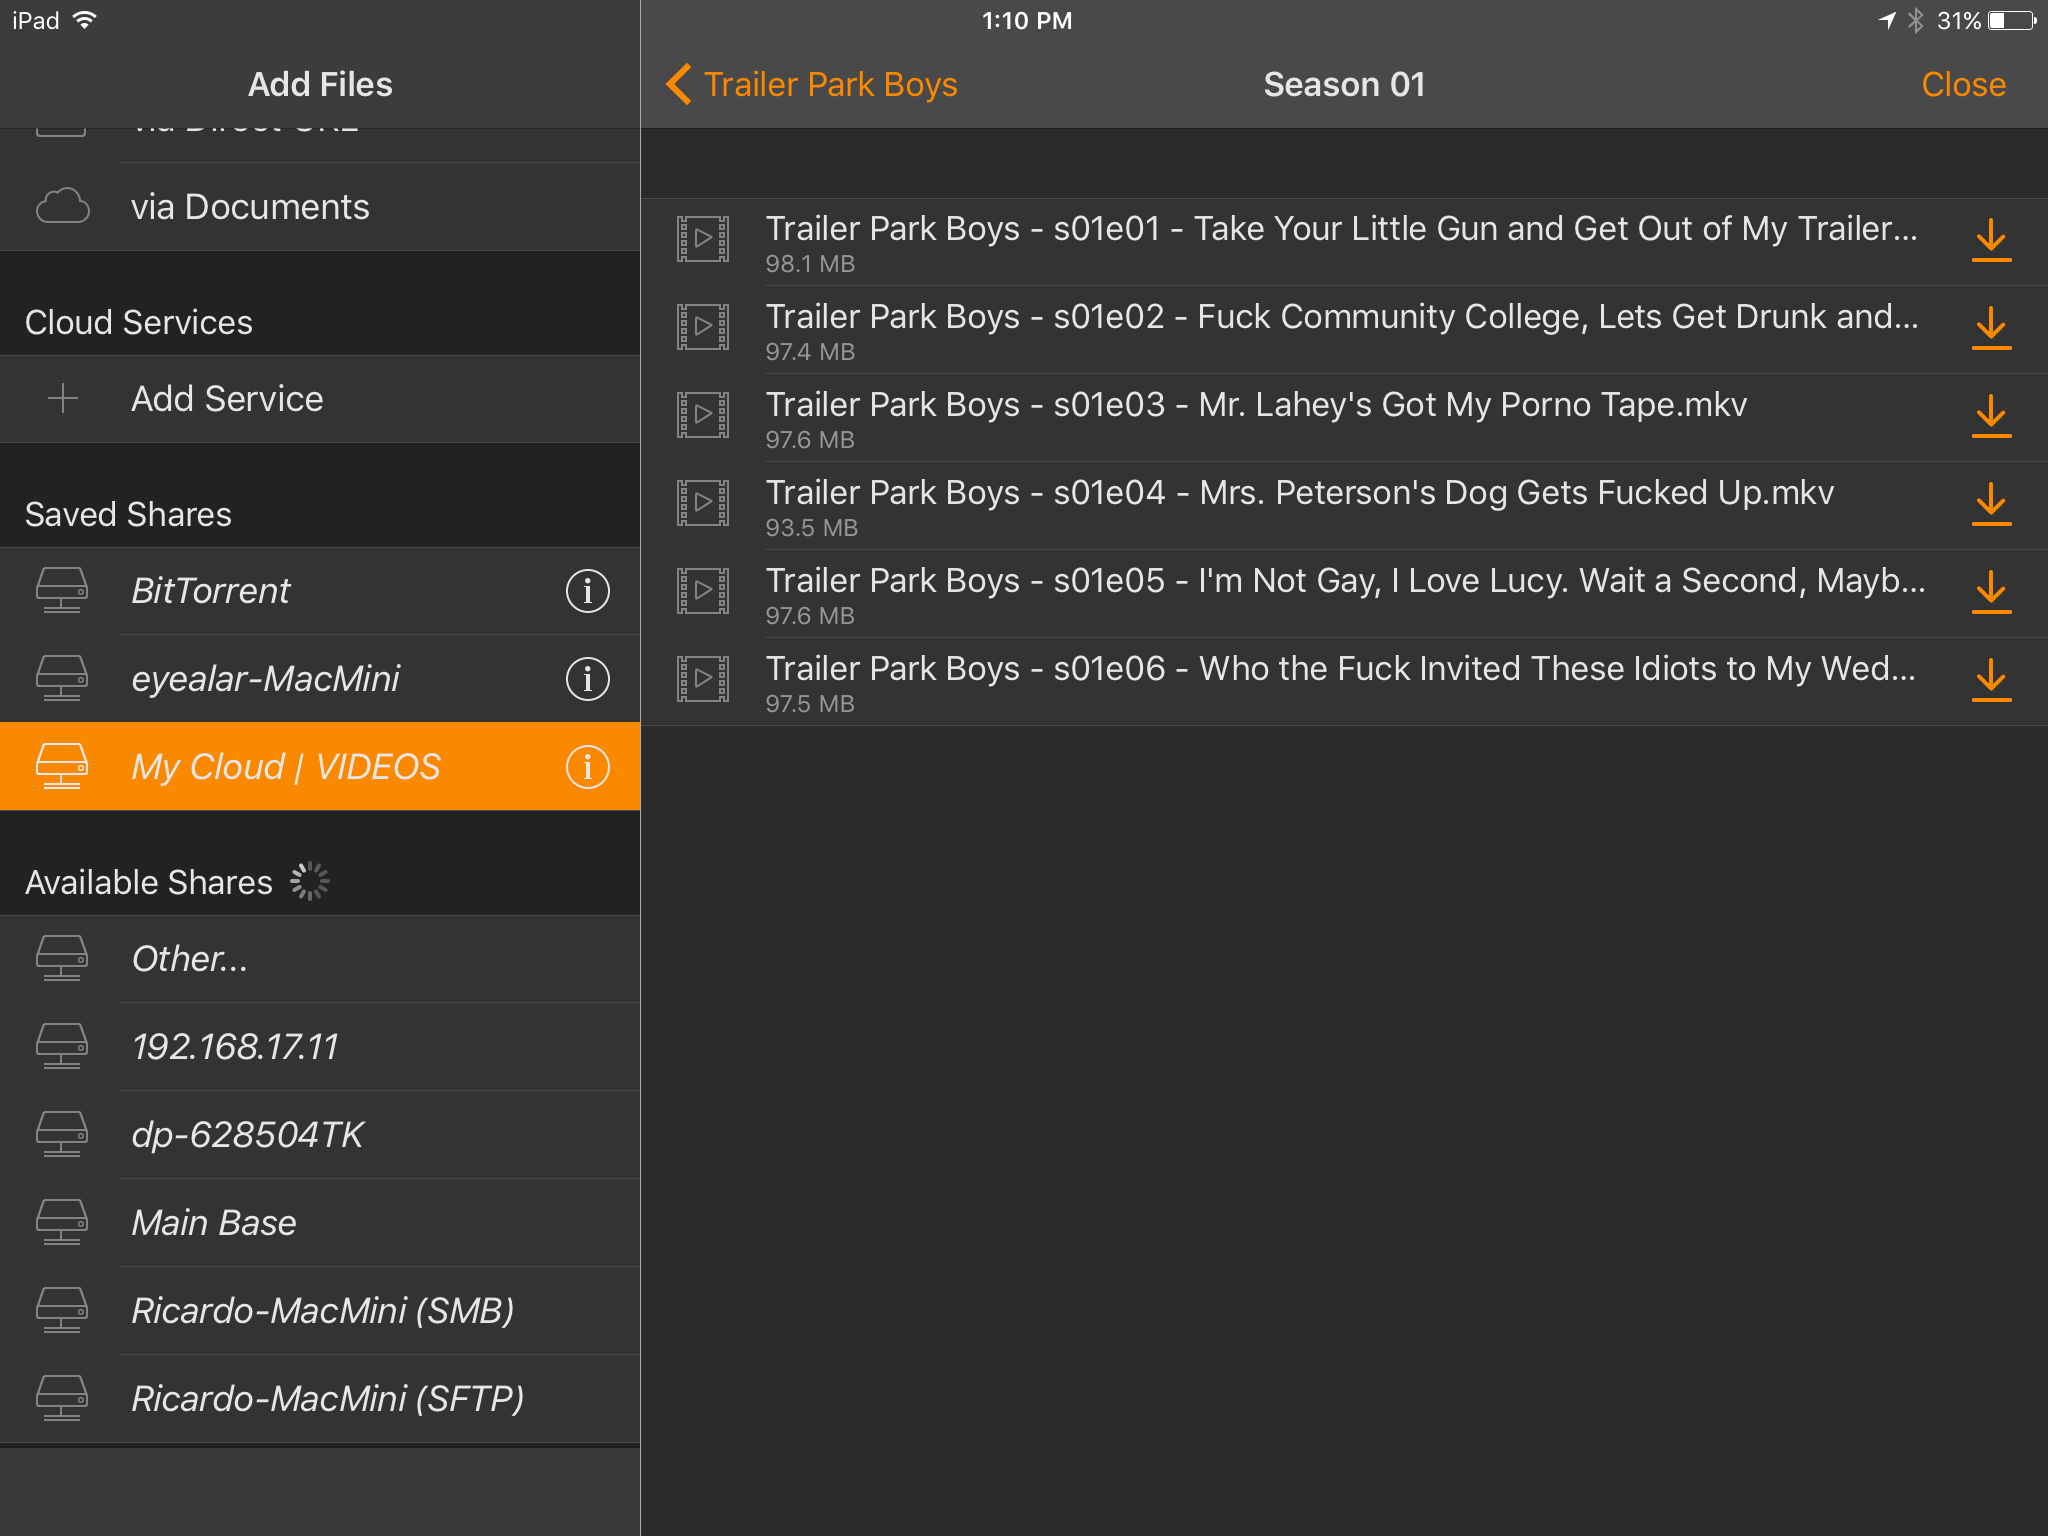Go back to the Trailer Park Boys folder
The width and height of the screenshot is (2048, 1536).
[x=811, y=85]
